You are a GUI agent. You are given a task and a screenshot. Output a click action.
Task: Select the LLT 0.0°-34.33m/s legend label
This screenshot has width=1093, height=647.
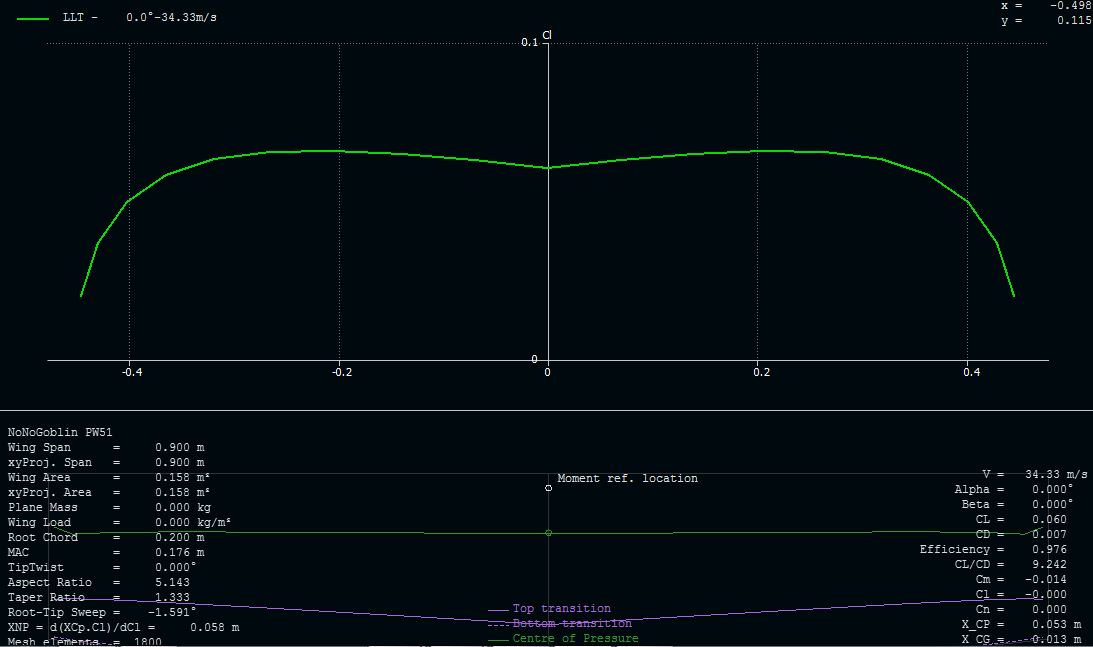139,18
